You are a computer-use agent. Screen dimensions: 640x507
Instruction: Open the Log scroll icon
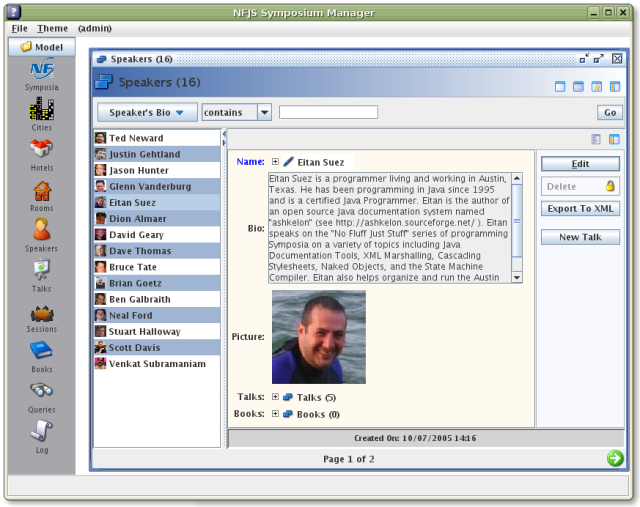42,431
